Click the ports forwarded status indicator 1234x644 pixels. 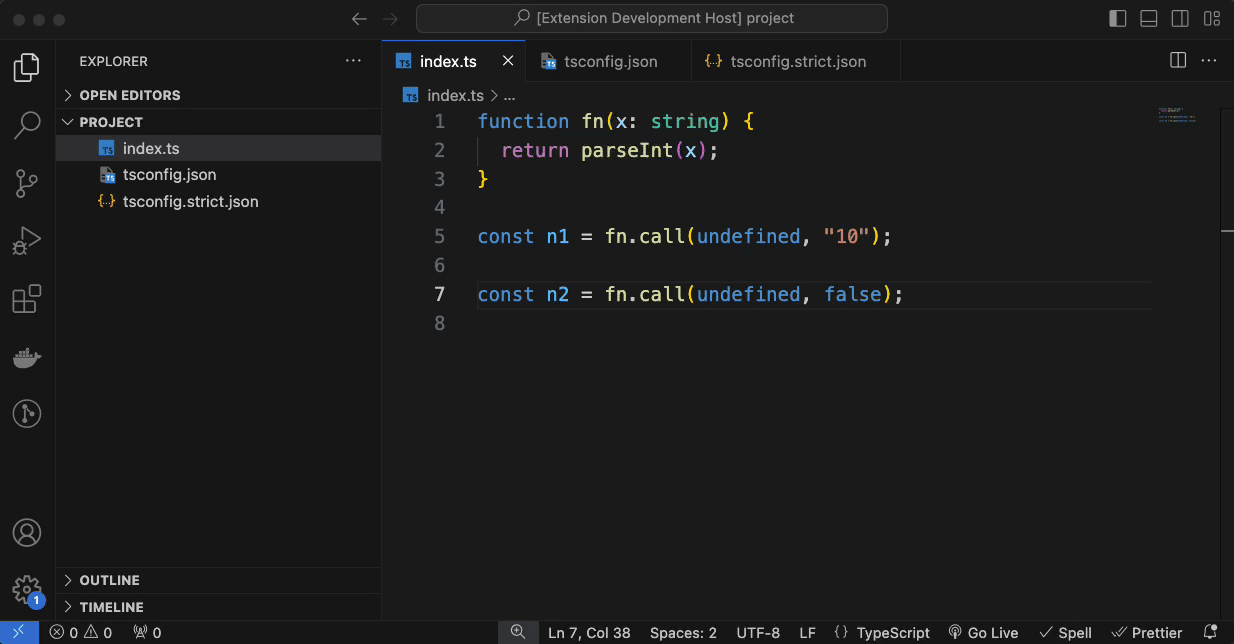point(147,632)
